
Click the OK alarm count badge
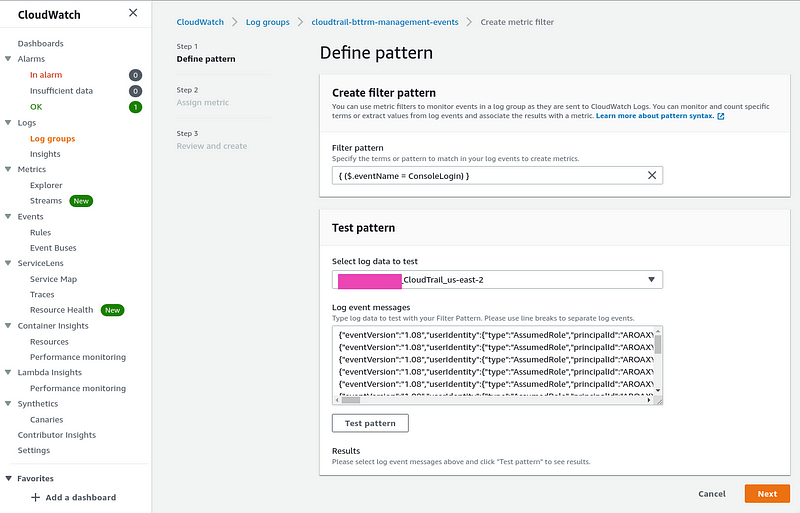point(135,107)
